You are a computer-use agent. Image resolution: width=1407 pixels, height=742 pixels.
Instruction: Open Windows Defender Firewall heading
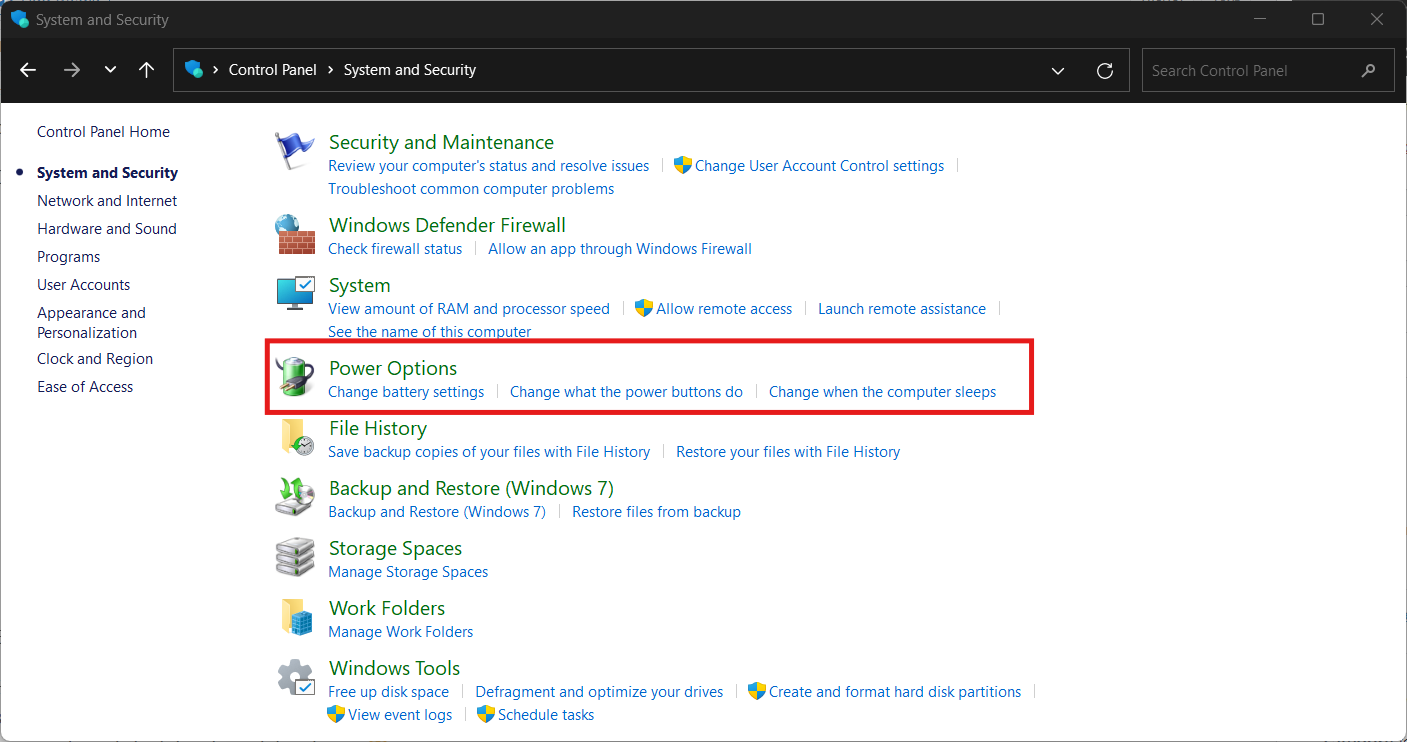[x=447, y=225]
